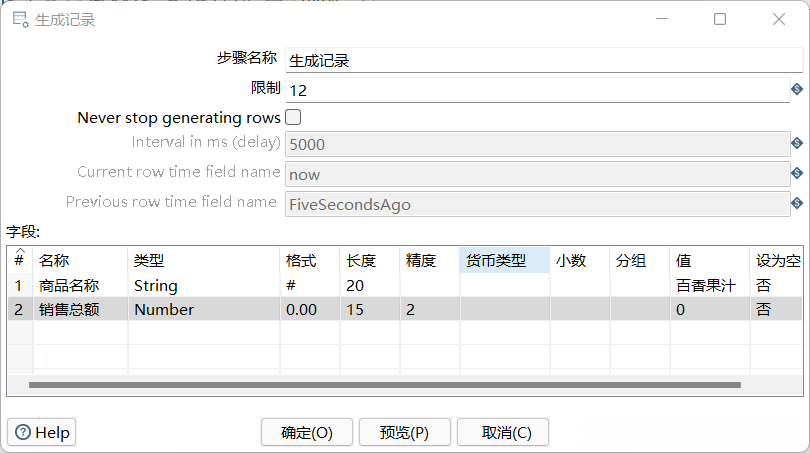
Task: Maximize the 生成记录 dialog window
Action: (720, 19)
